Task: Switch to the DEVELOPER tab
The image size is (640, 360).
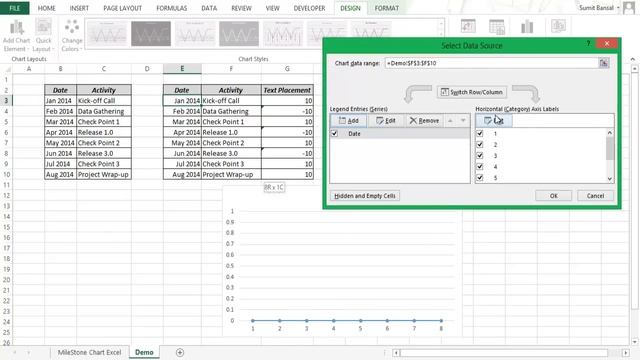Action: tap(309, 8)
